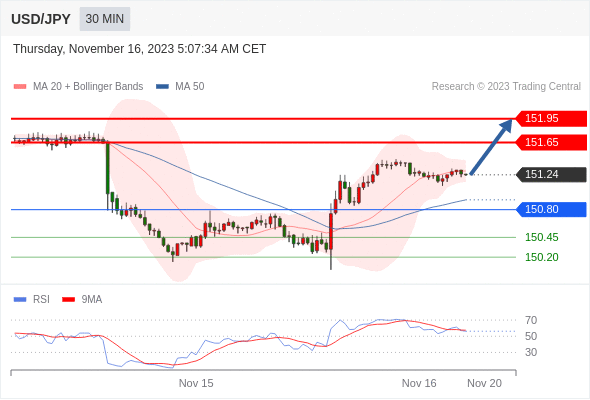
Task: Click the 151.65 red resistance label
Action: coord(551,143)
